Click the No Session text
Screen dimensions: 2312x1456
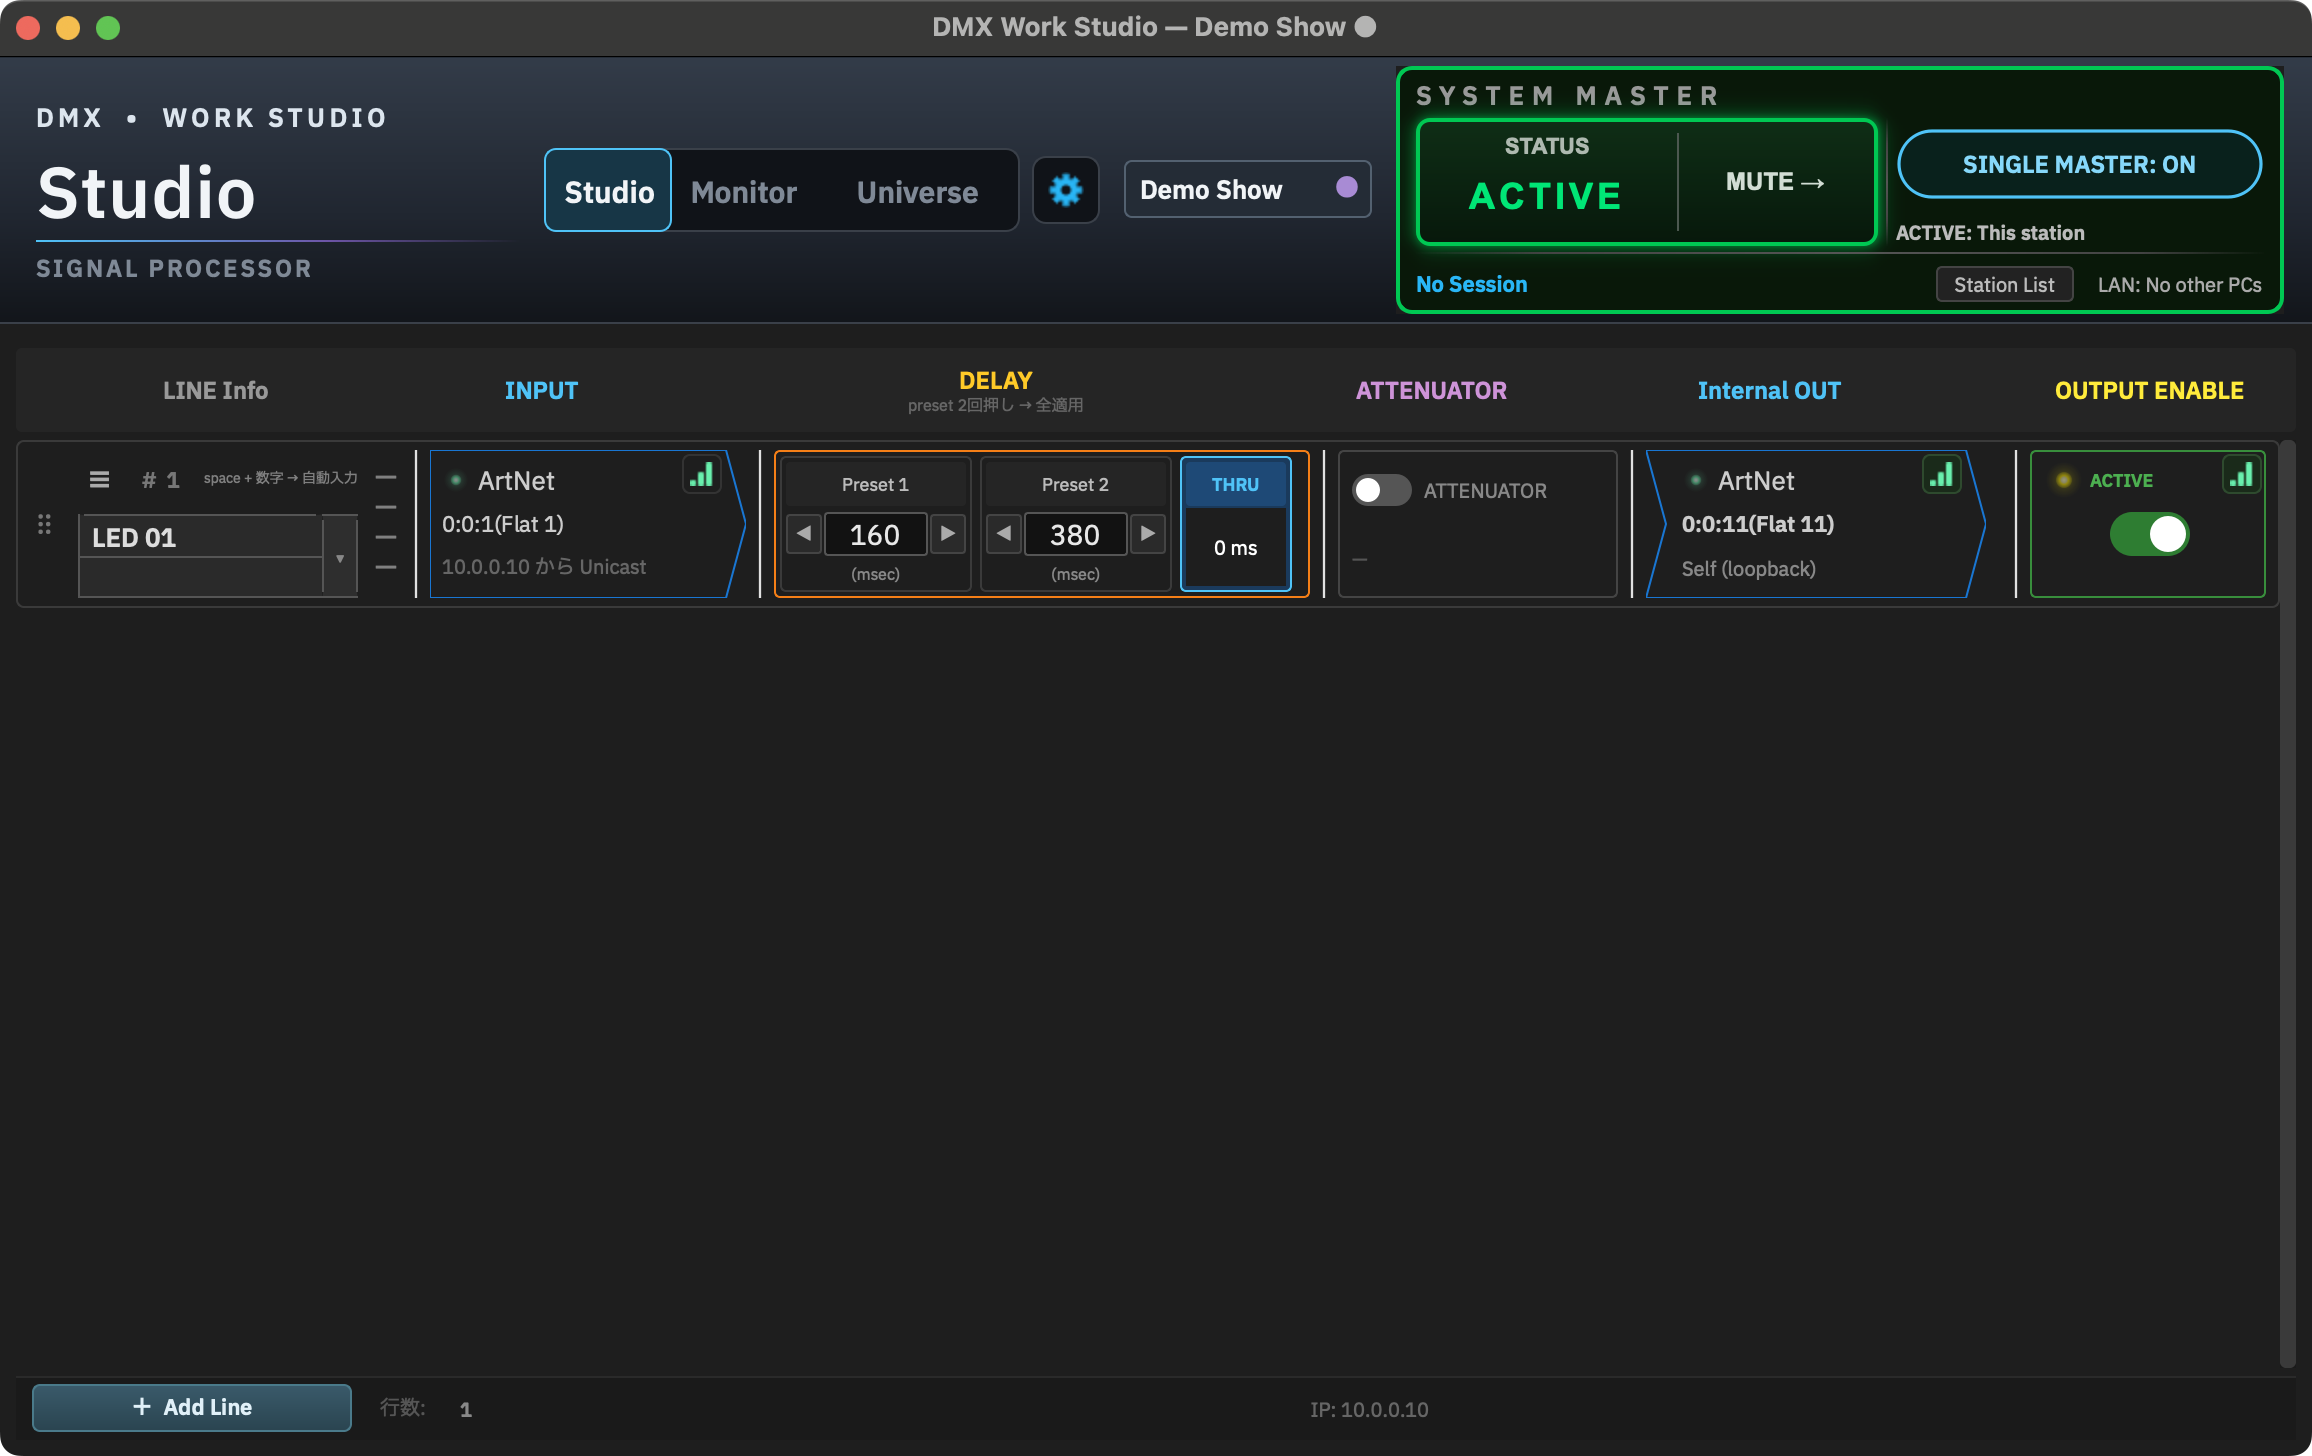coord(1472,284)
